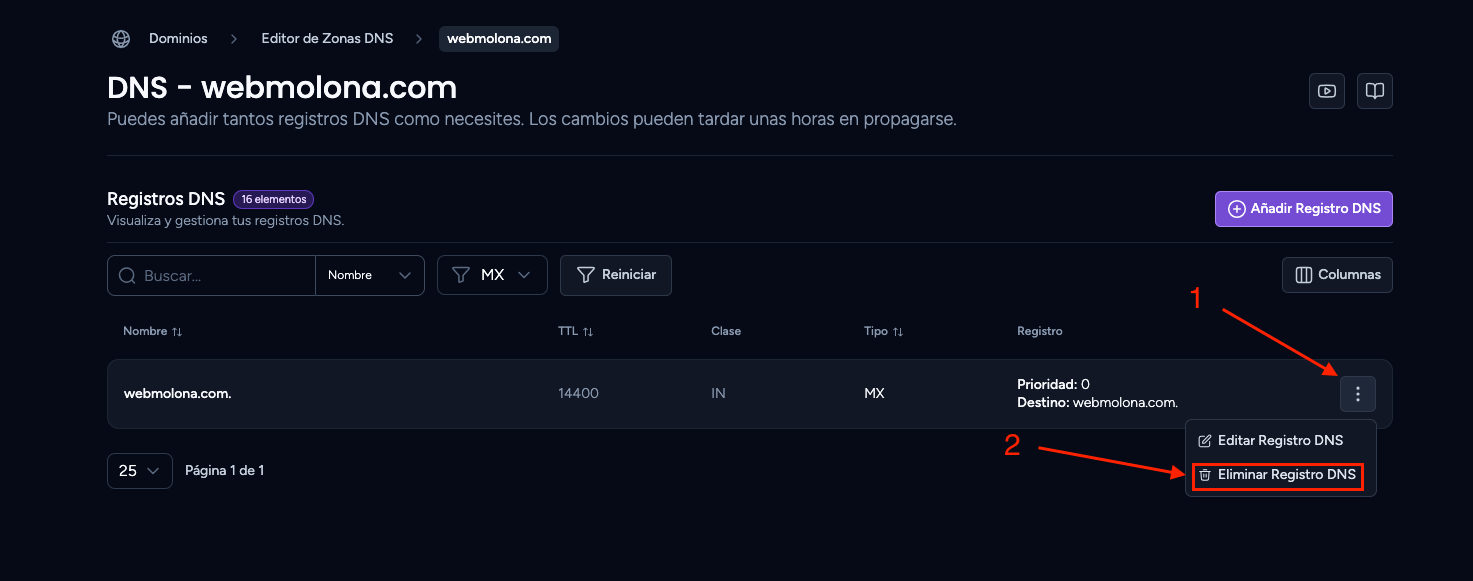Image resolution: width=1473 pixels, height=581 pixels.
Task: Focus the Buscar search input field
Action: coord(225,275)
